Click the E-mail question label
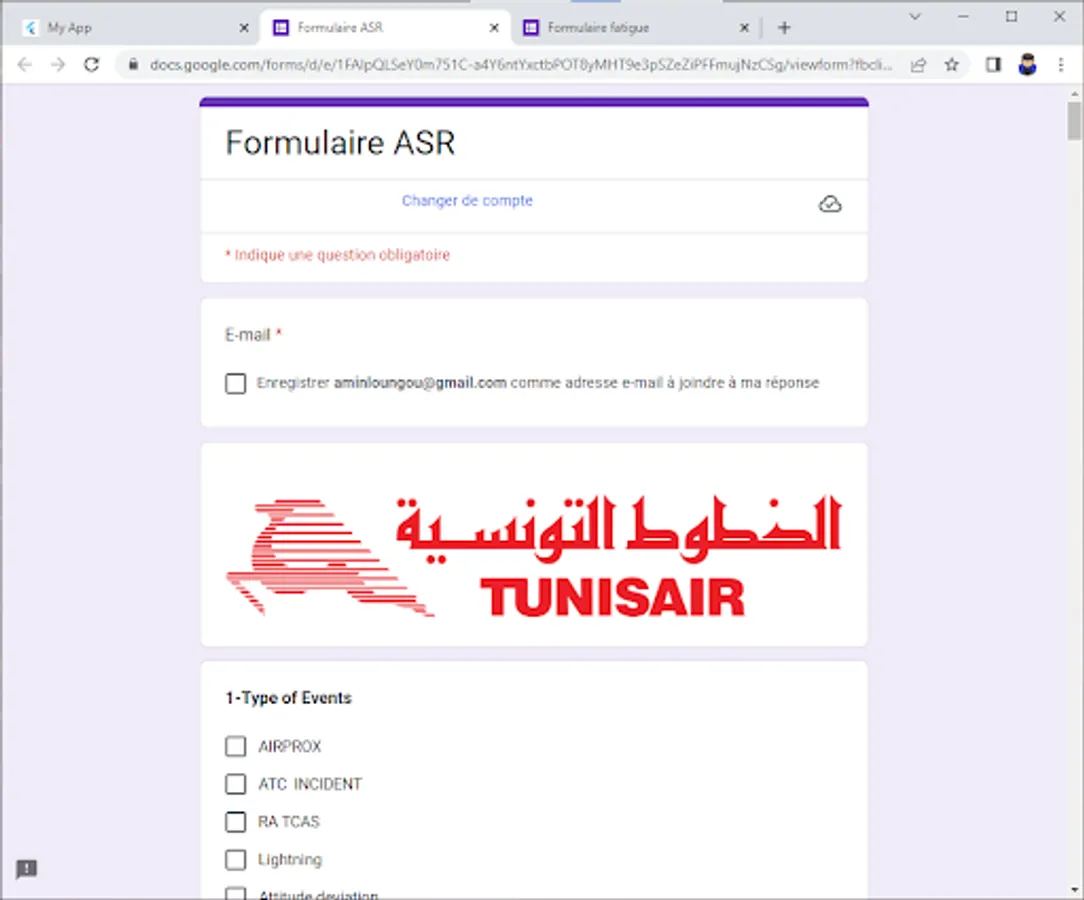This screenshot has width=1084, height=900. [247, 335]
